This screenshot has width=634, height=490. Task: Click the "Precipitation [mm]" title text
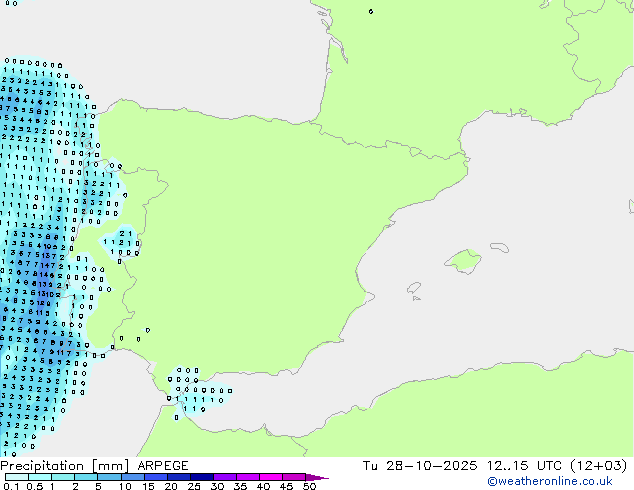click(x=60, y=466)
